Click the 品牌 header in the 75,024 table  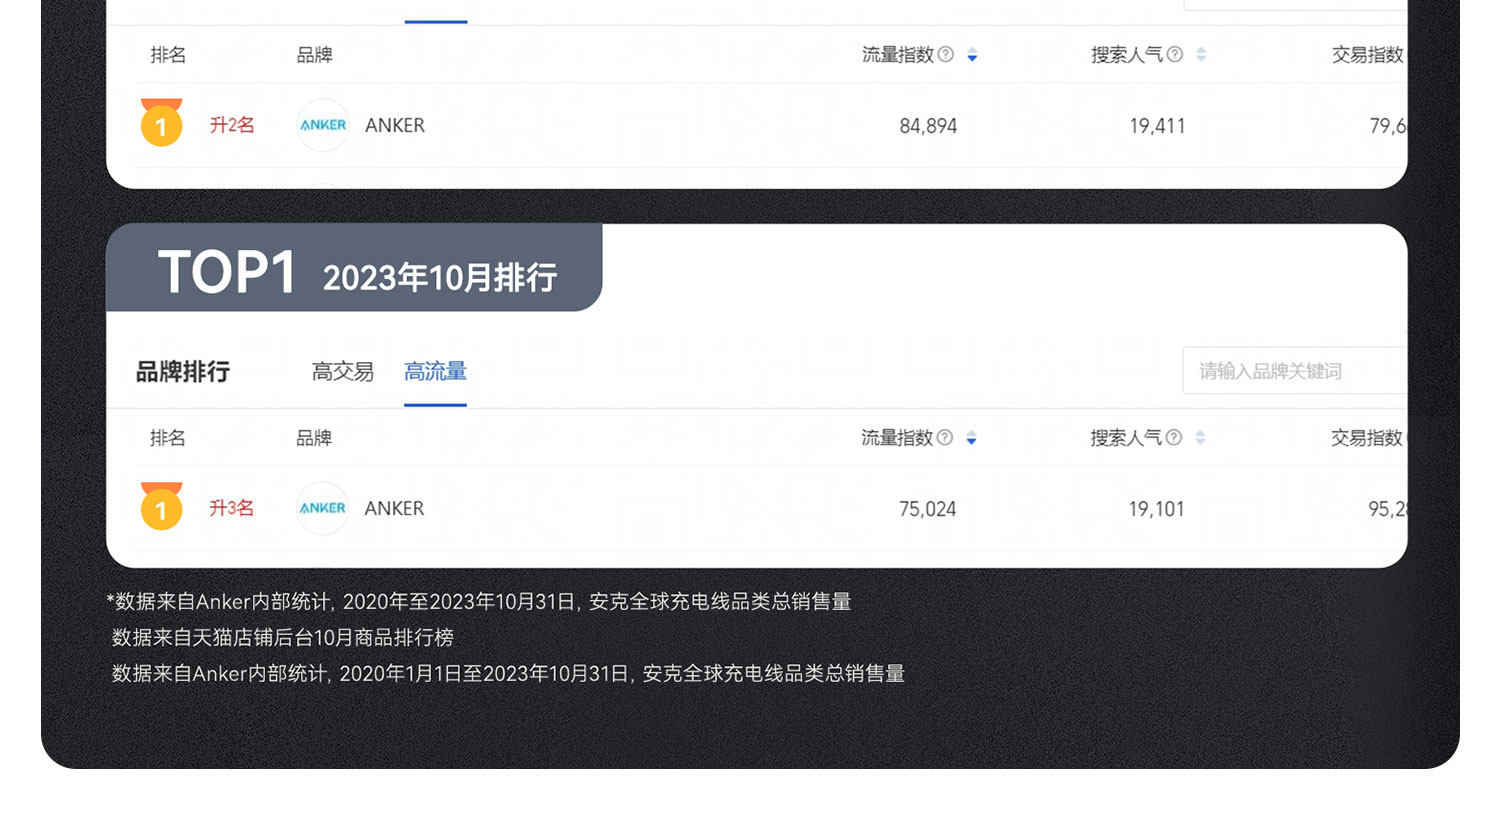click(314, 438)
